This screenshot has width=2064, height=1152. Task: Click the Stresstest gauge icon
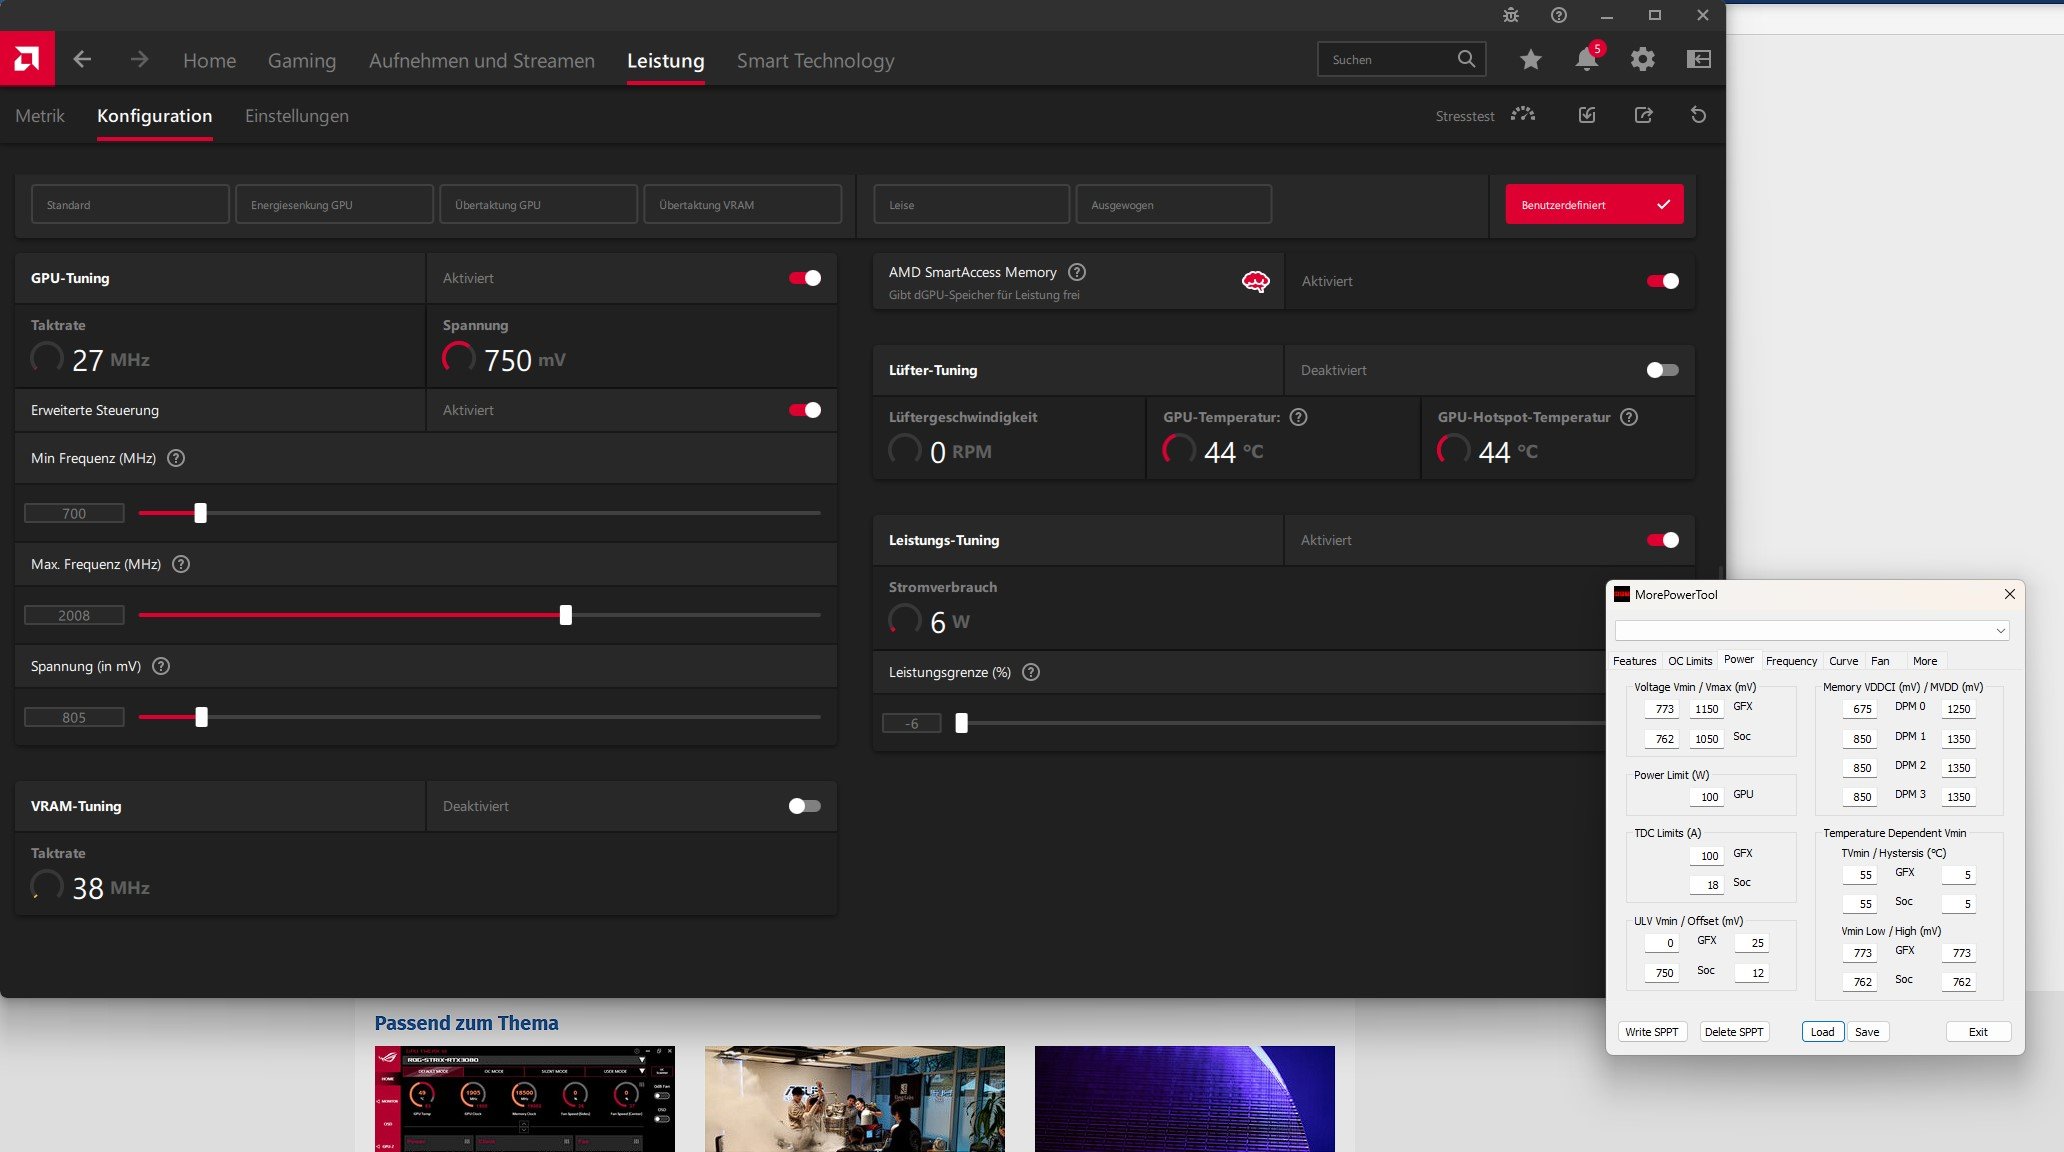(x=1522, y=115)
